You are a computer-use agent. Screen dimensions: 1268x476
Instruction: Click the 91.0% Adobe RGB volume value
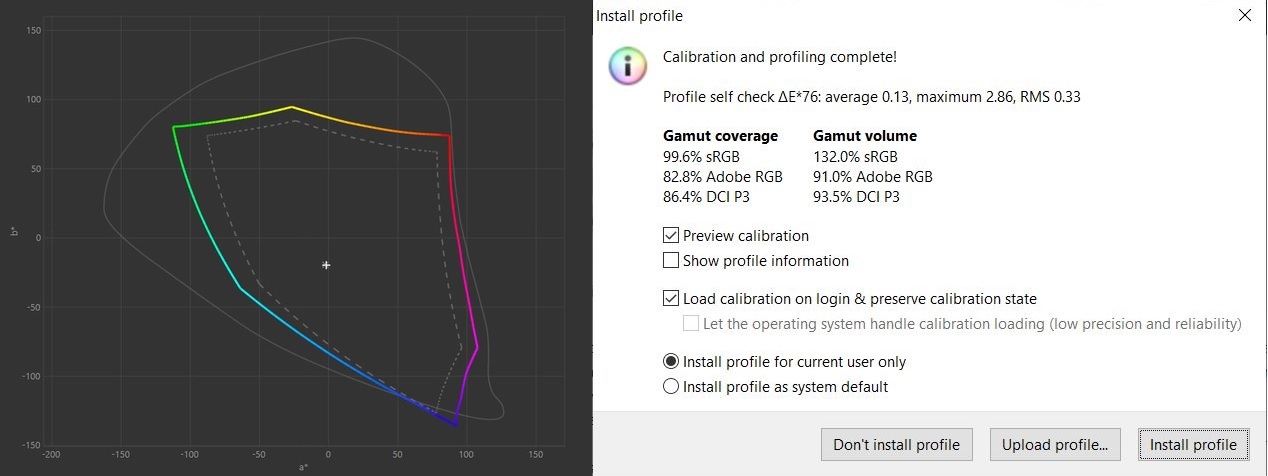pos(873,177)
